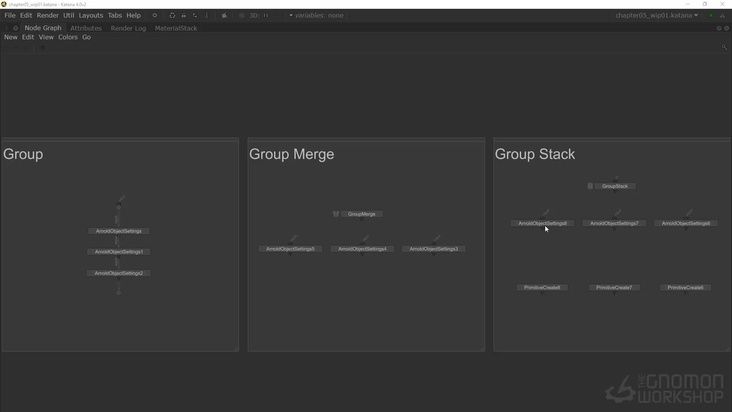Click the input port above ArnoldObjectSettings
The image size is (732, 412).
[x=119, y=207]
